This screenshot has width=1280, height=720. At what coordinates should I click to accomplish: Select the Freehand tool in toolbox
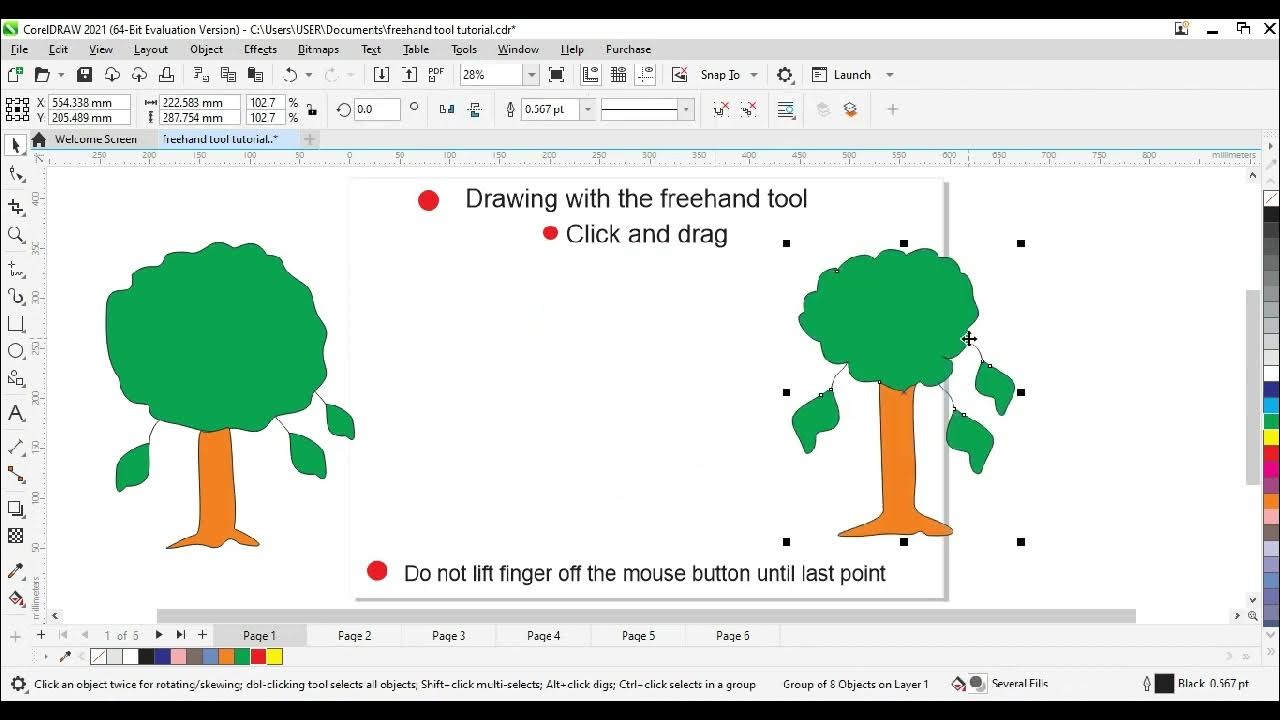click(x=16, y=269)
